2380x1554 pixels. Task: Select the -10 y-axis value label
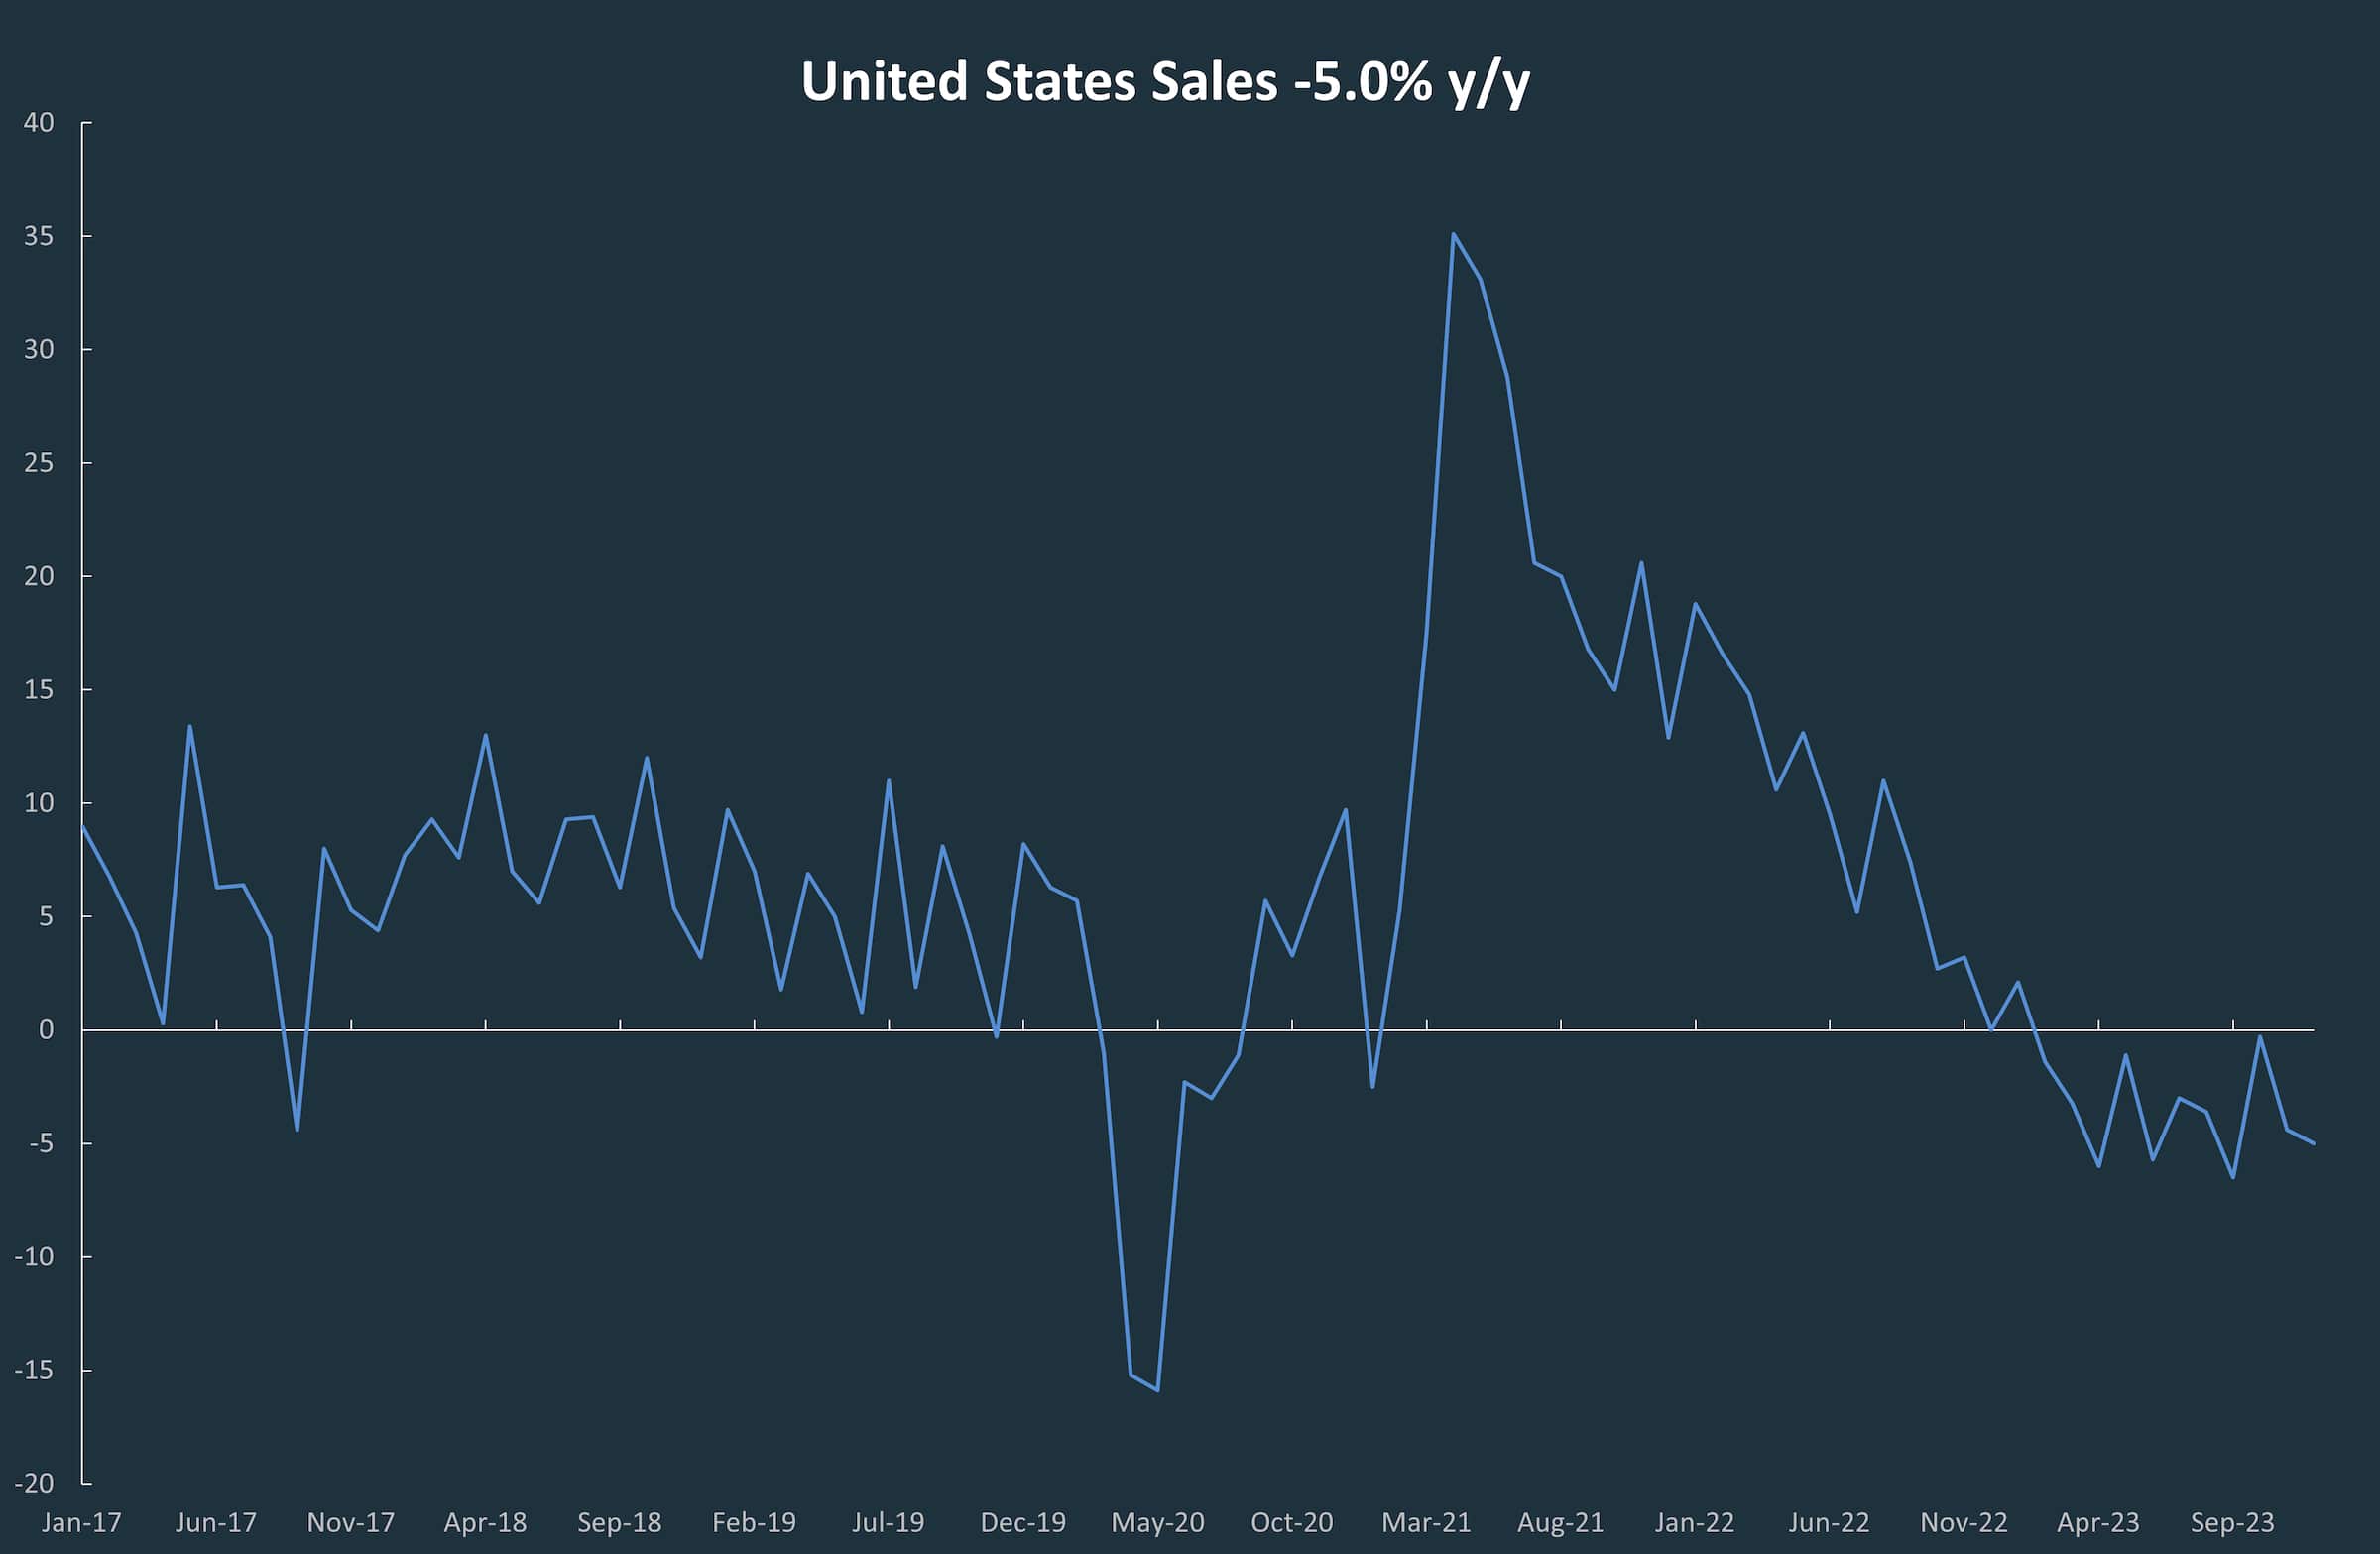click(x=34, y=1257)
